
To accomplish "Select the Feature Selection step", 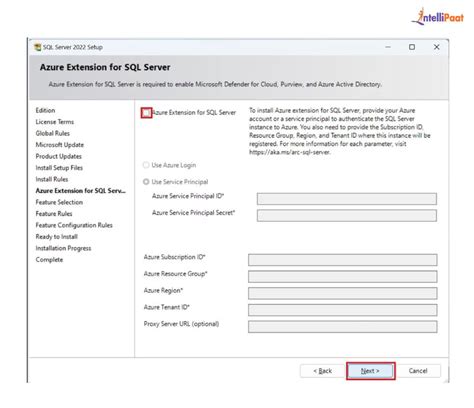I will pos(59,202).
